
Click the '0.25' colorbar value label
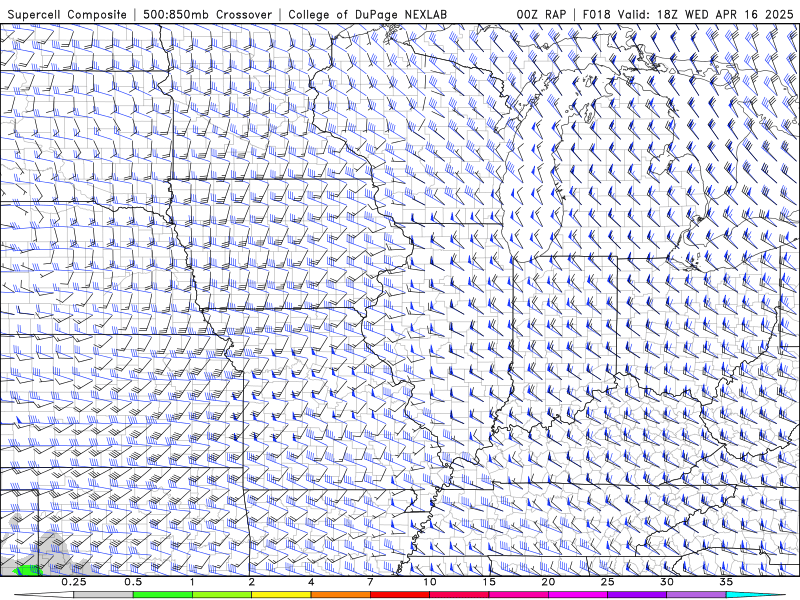click(x=74, y=582)
